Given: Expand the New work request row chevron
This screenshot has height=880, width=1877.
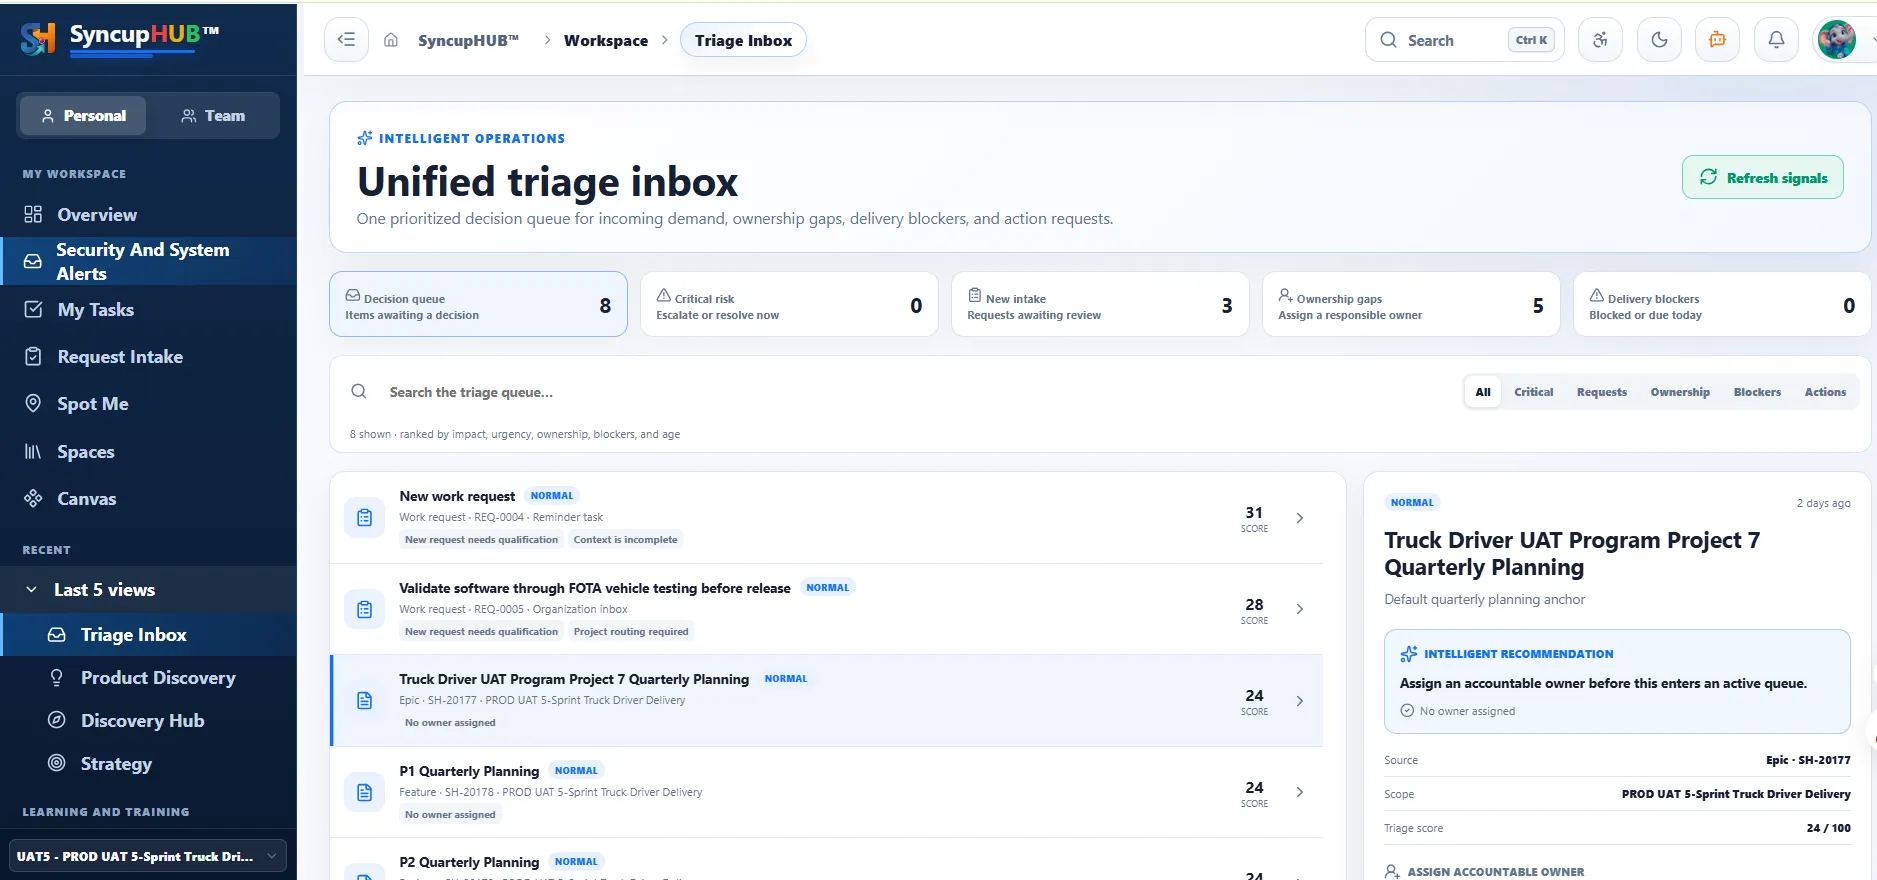Looking at the screenshot, I should (1299, 517).
